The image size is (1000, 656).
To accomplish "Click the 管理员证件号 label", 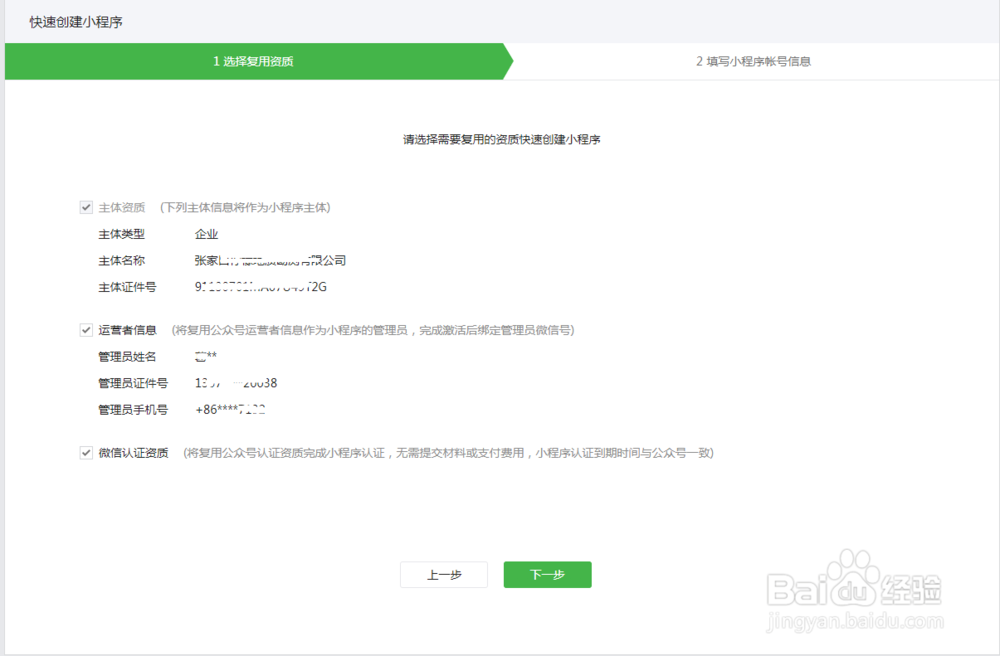I will pyautogui.click(x=133, y=383).
